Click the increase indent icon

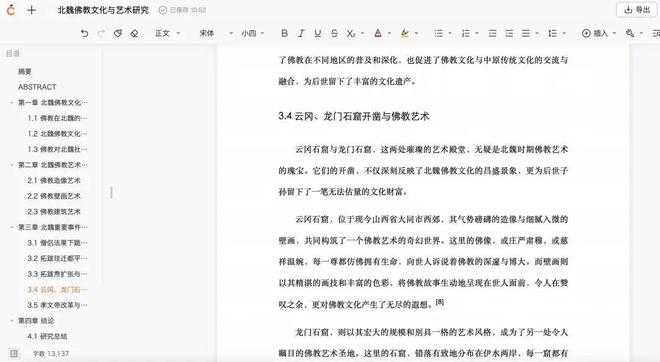509,33
